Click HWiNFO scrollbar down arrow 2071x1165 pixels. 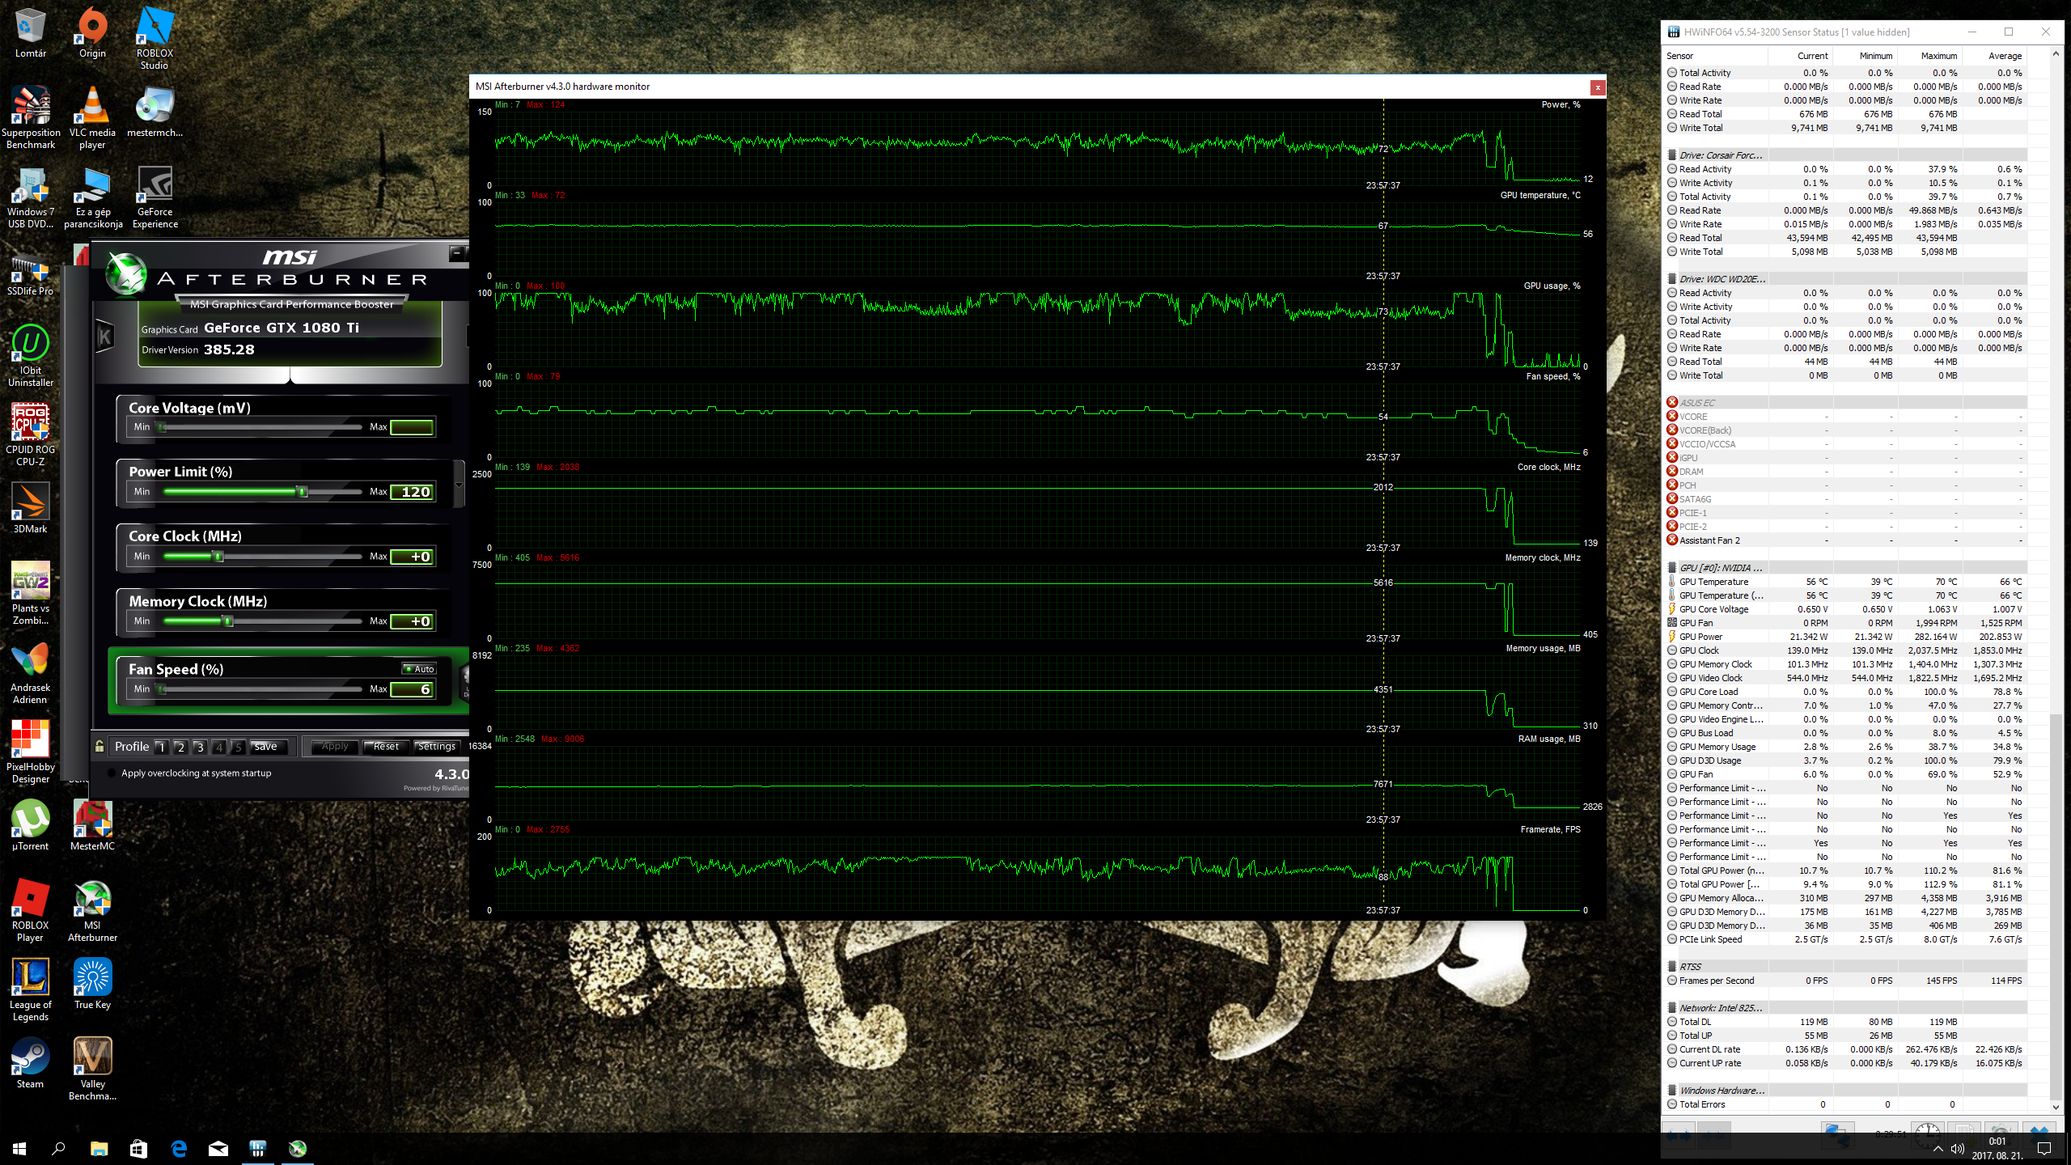coord(2056,1106)
